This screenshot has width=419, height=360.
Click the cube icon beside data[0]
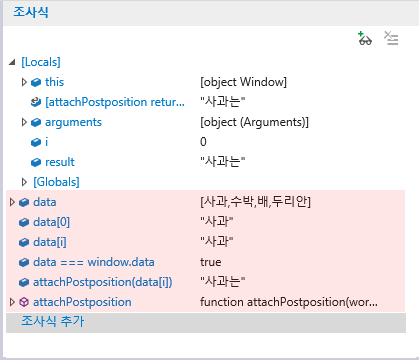pos(24,222)
